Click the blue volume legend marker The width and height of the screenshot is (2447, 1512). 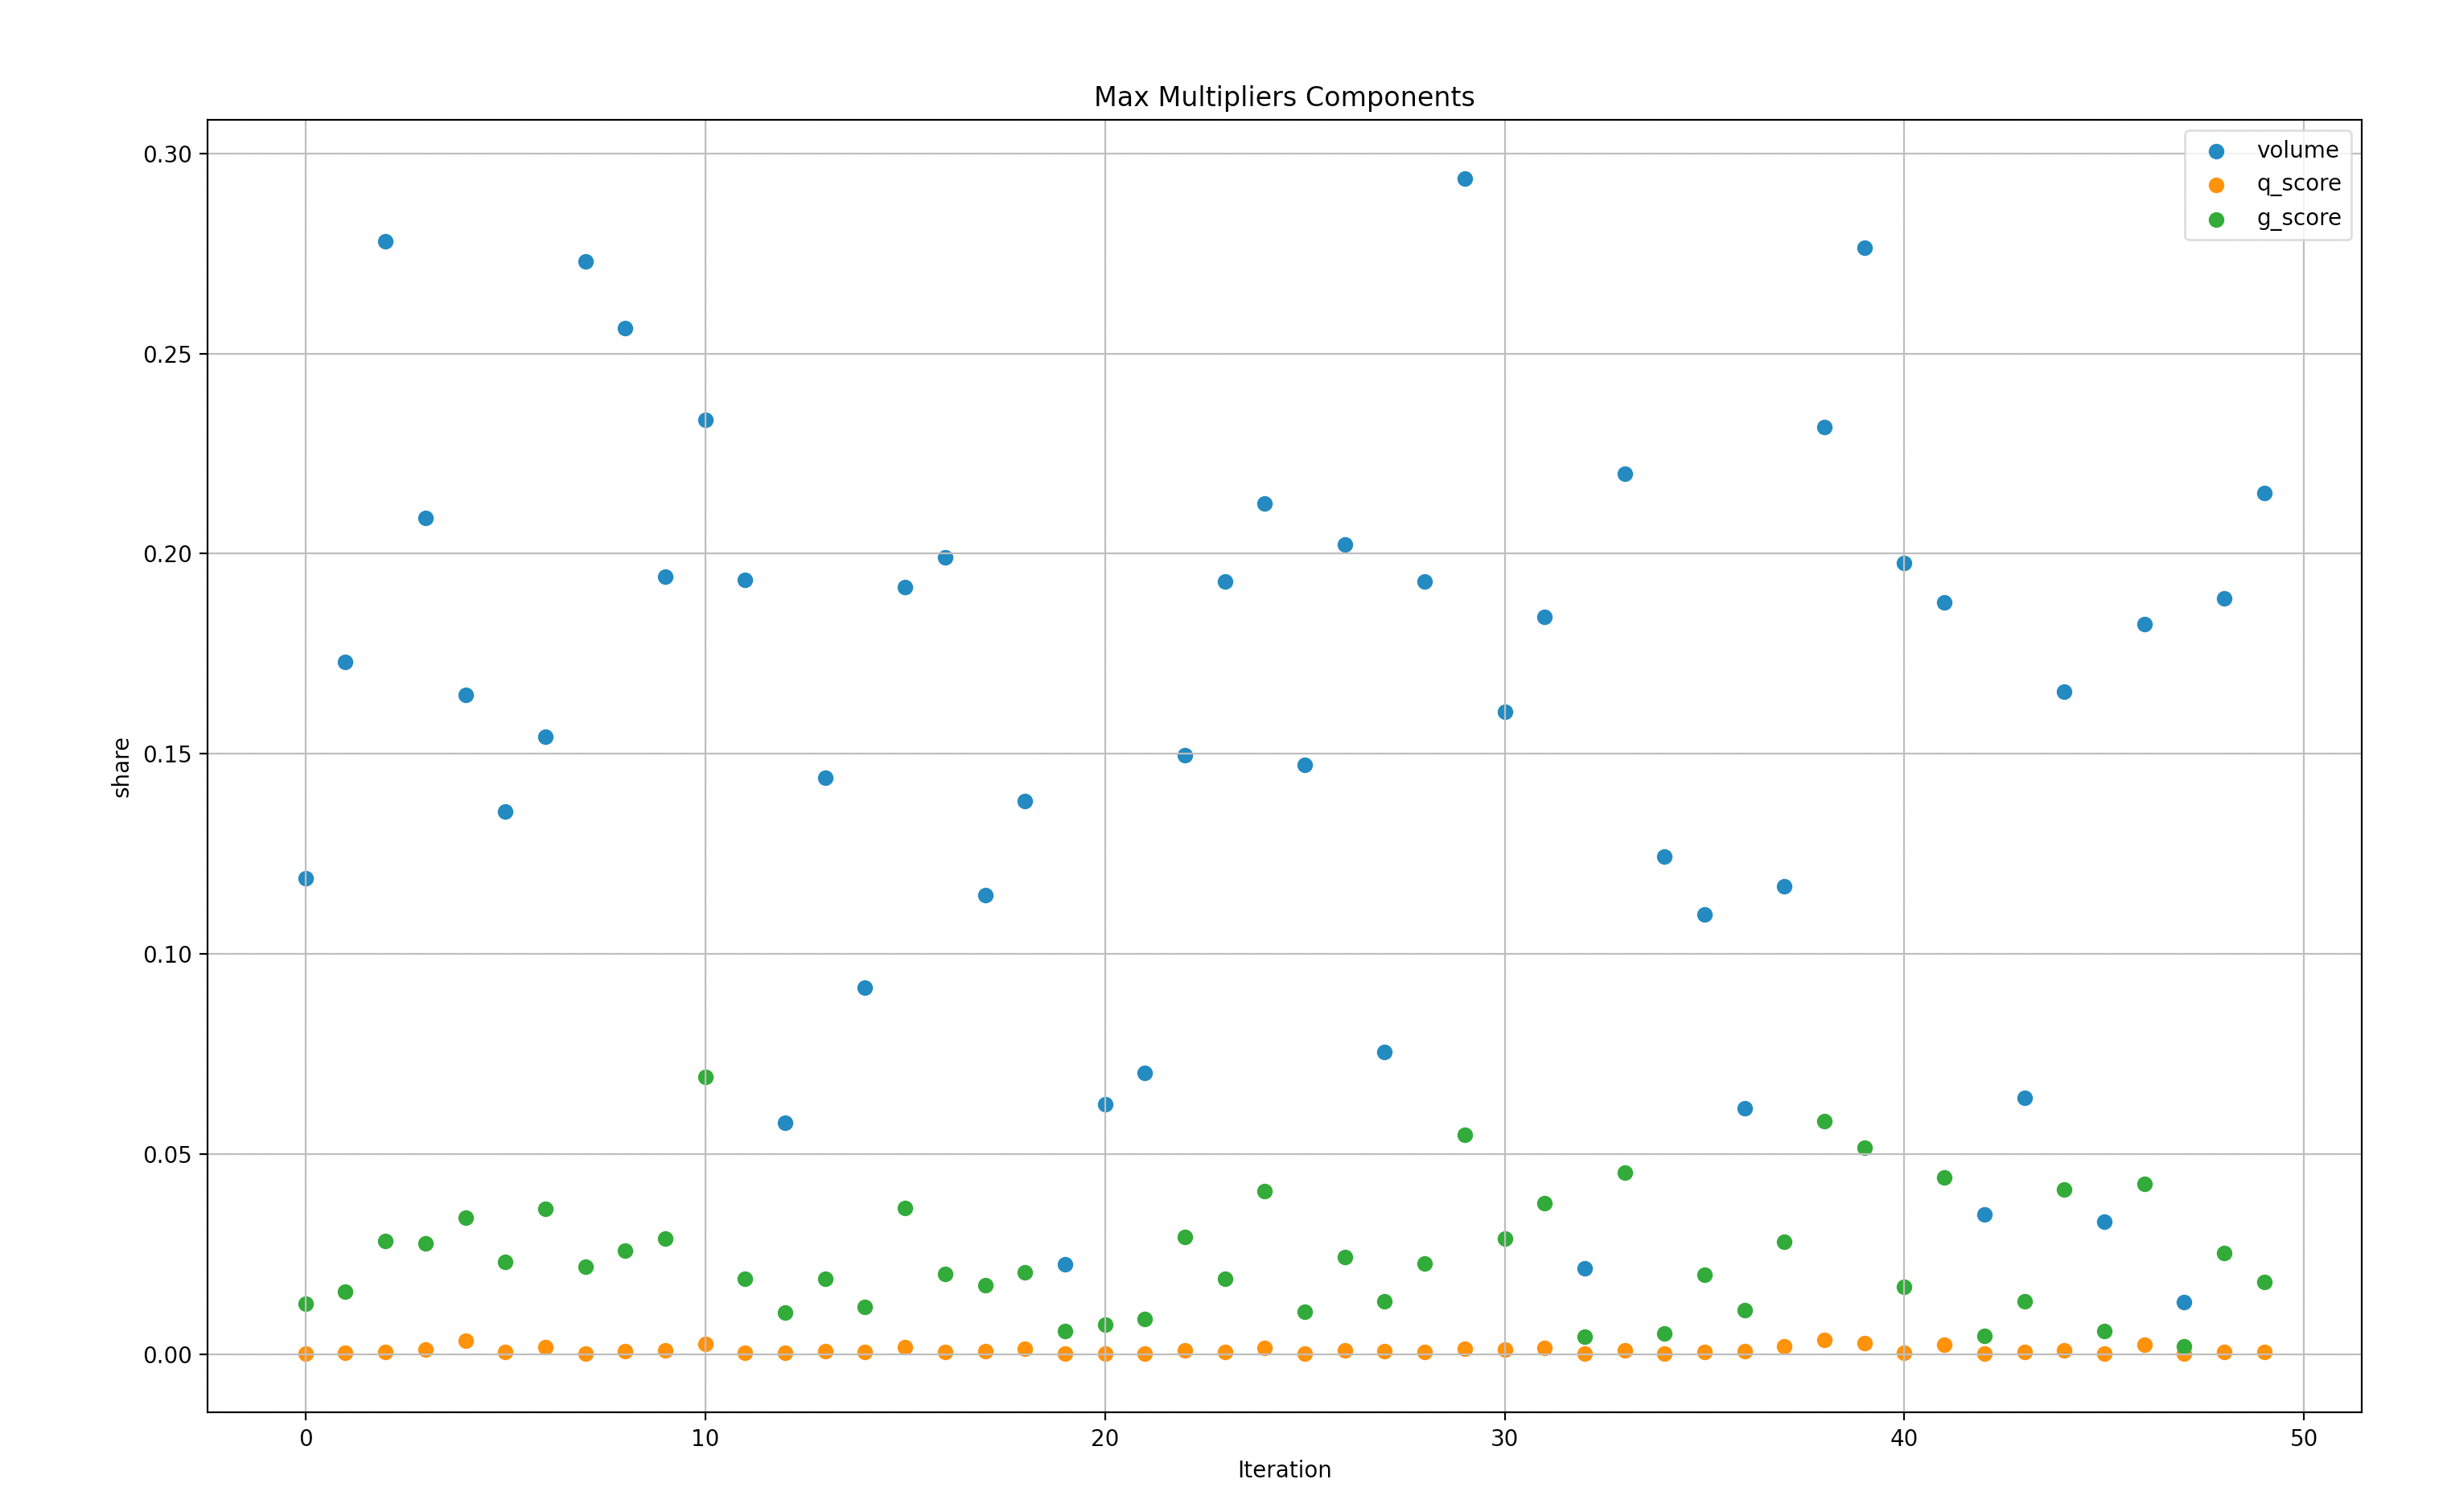pos(2216,151)
